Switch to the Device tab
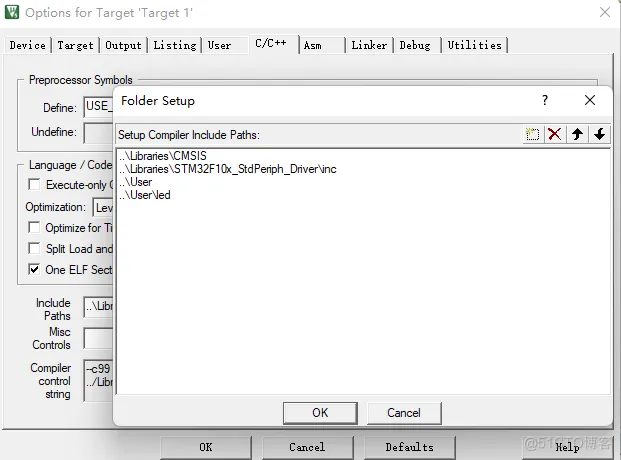Image resolution: width=621 pixels, height=460 pixels. pyautogui.click(x=28, y=45)
